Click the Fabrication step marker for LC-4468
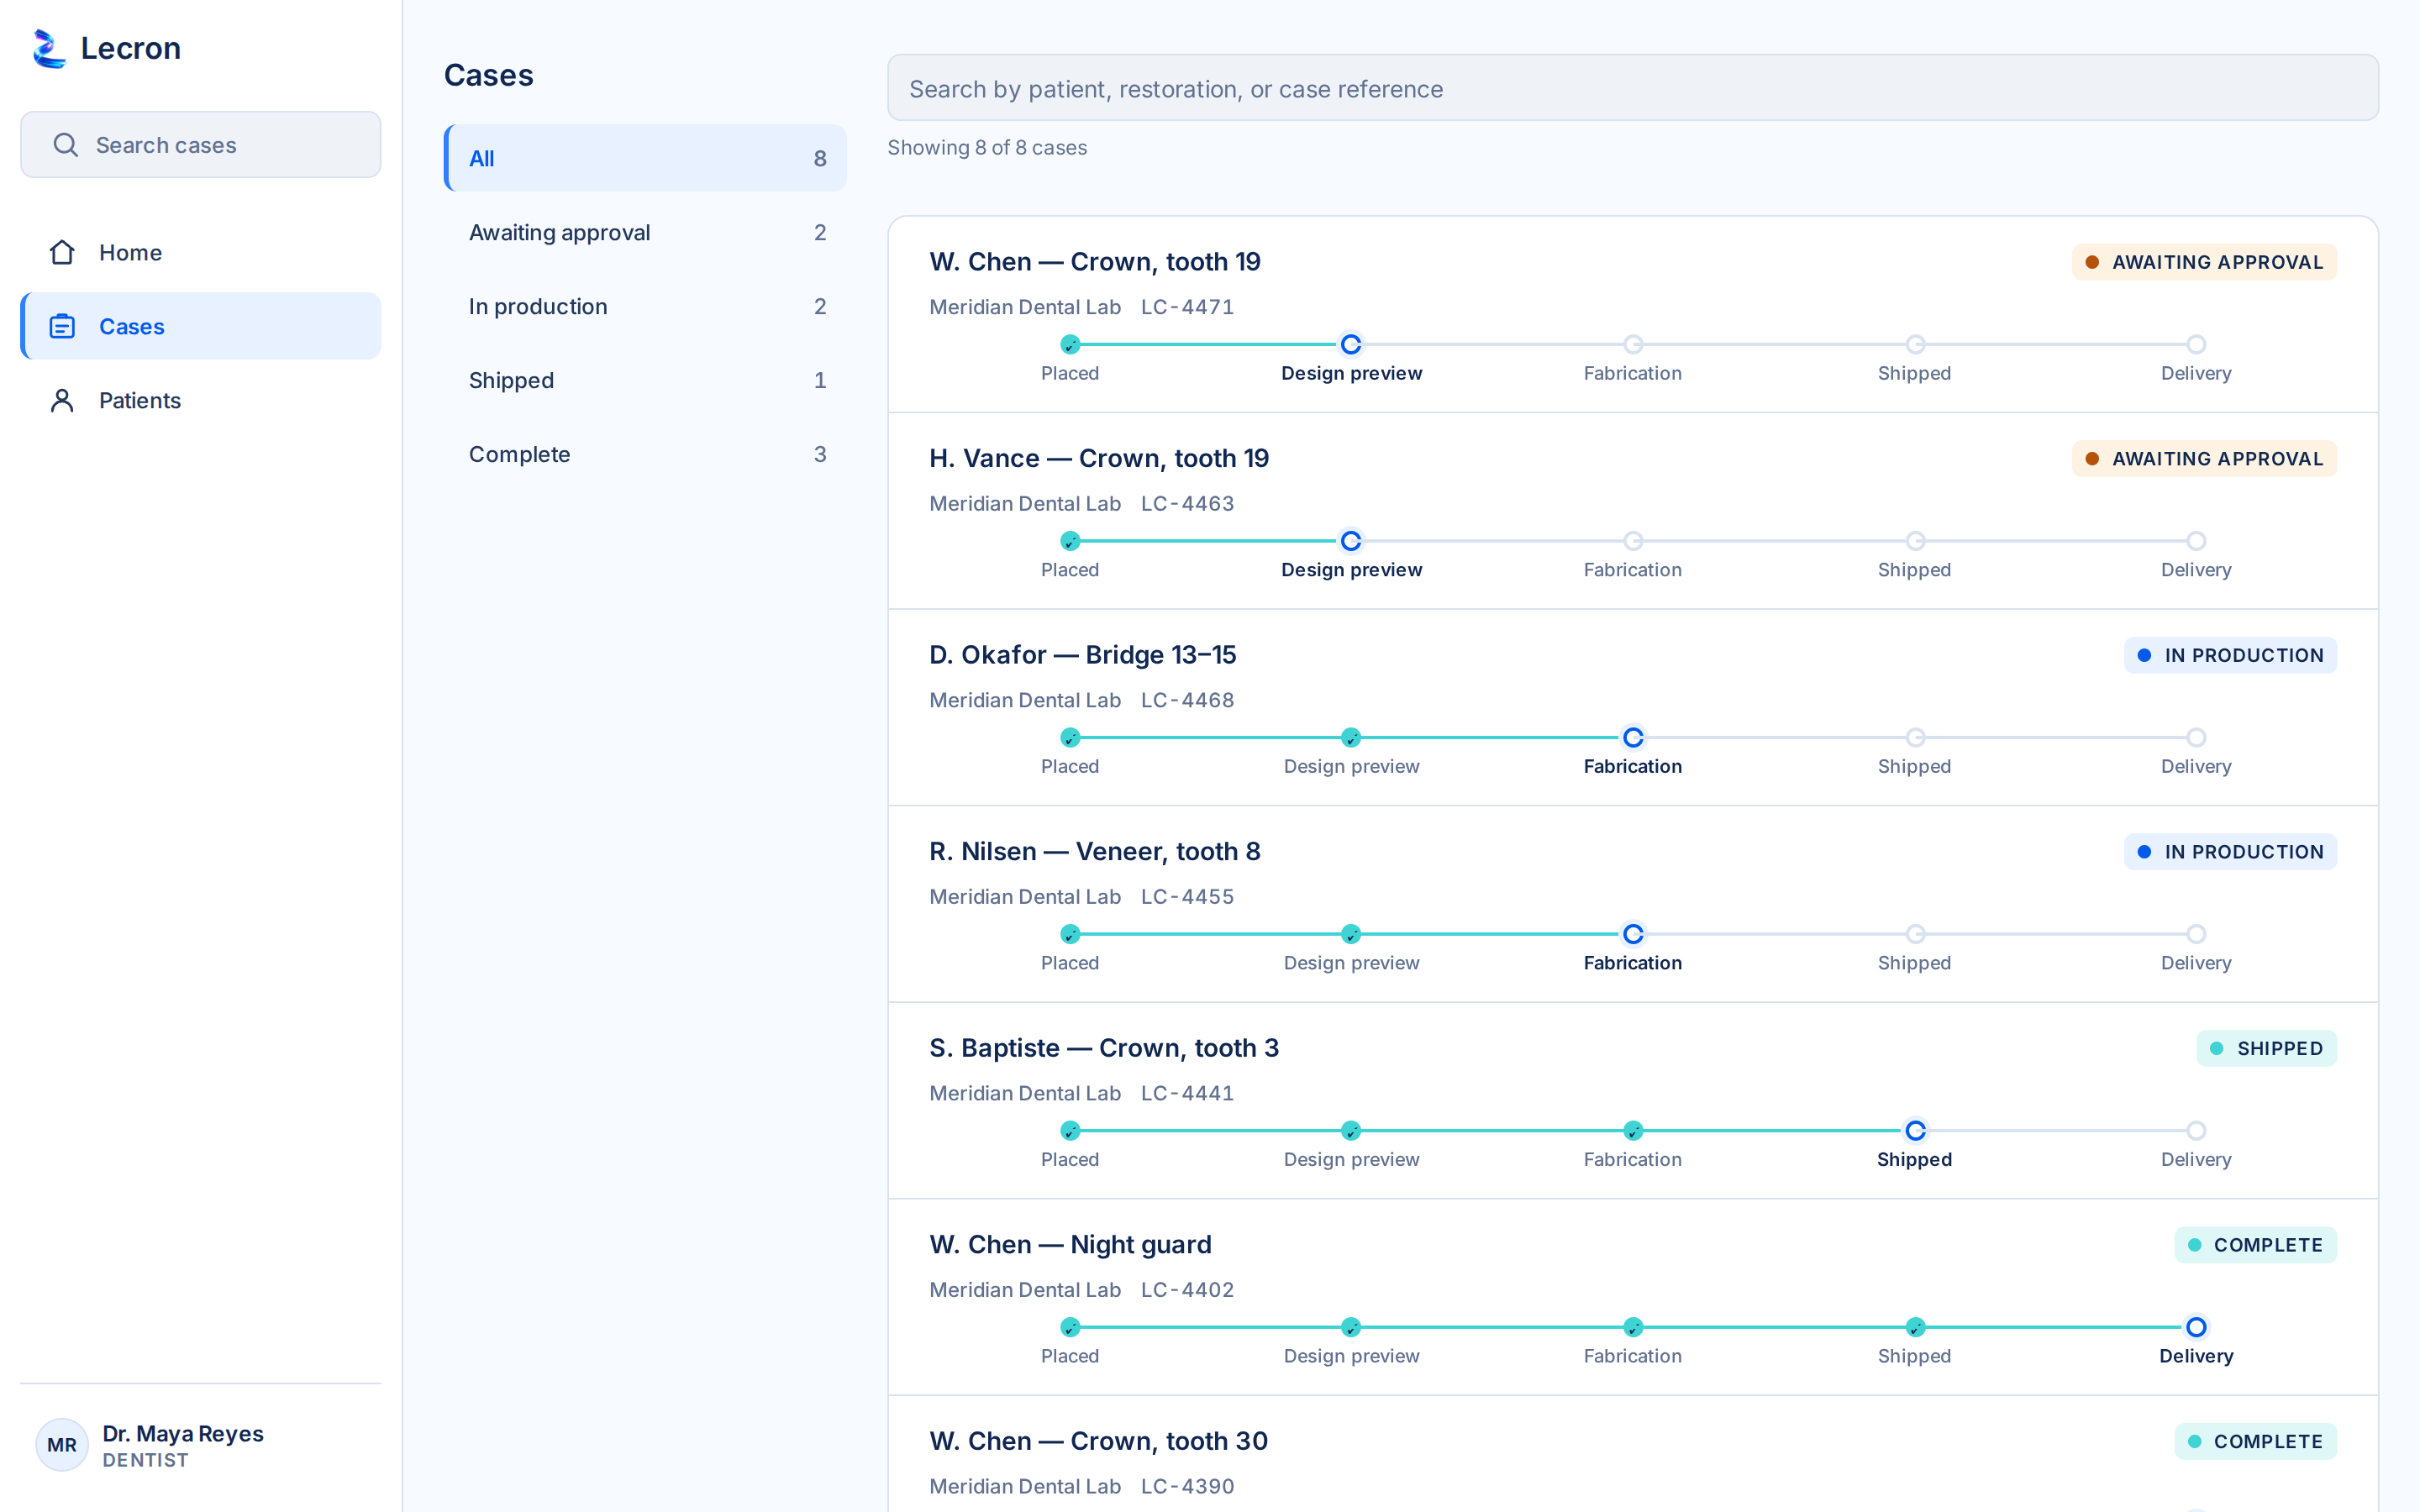2420x1512 pixels. [x=1633, y=737]
